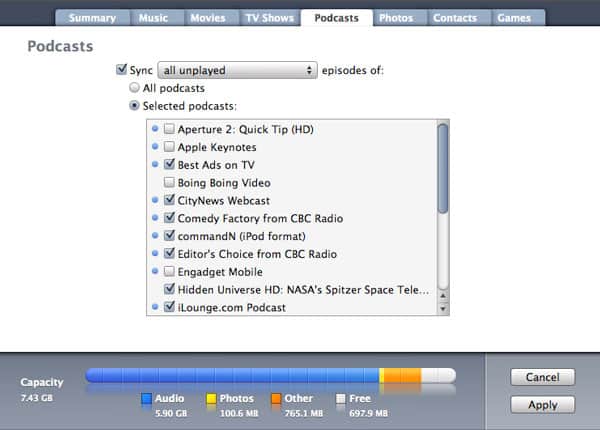Click the blue audio segment of capacity bar
This screenshot has height=430, width=600.
(x=232, y=375)
